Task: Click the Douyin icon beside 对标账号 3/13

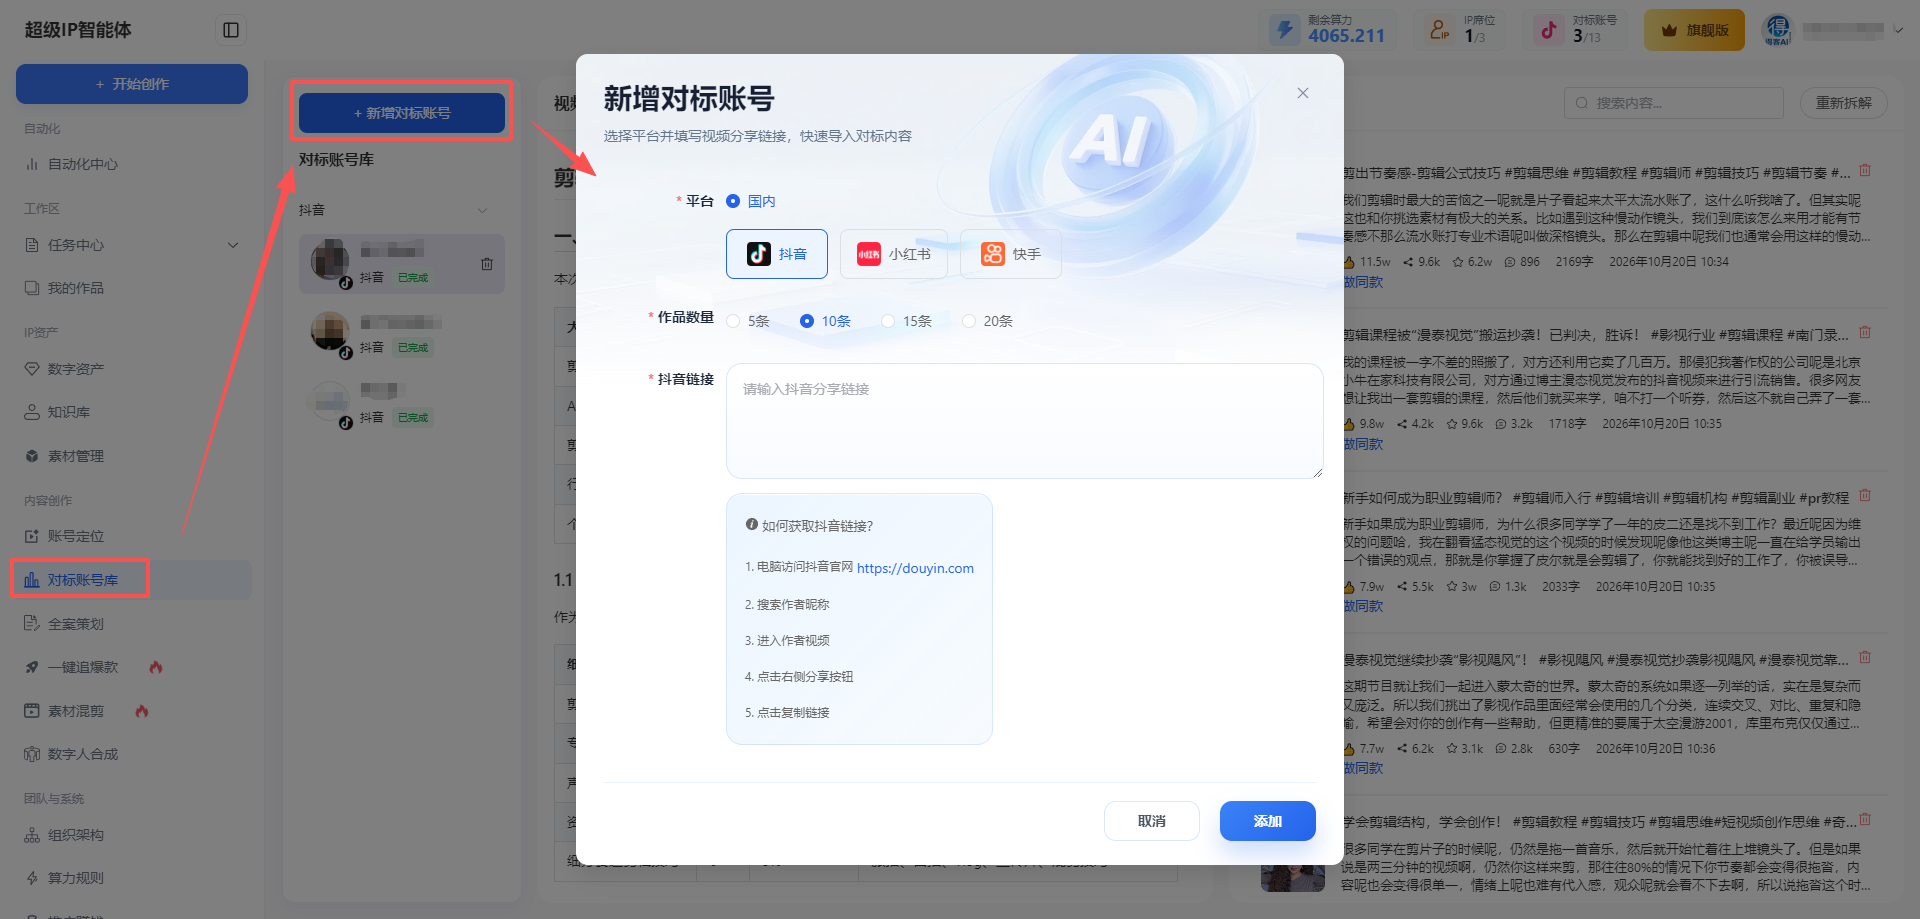Action: coord(1548,29)
